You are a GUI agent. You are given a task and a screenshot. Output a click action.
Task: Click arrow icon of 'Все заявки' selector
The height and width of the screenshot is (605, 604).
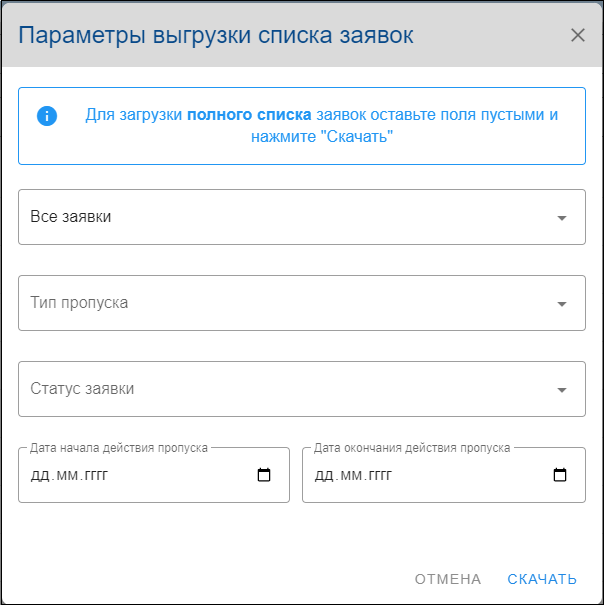[x=561, y=218]
